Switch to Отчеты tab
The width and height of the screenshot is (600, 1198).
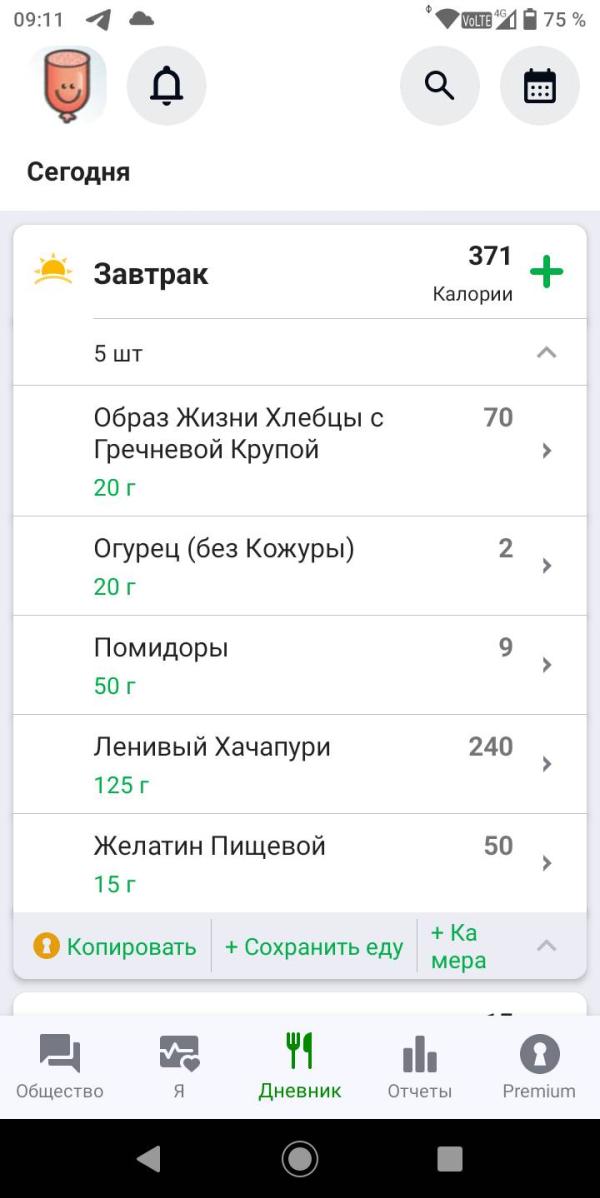pos(420,1067)
